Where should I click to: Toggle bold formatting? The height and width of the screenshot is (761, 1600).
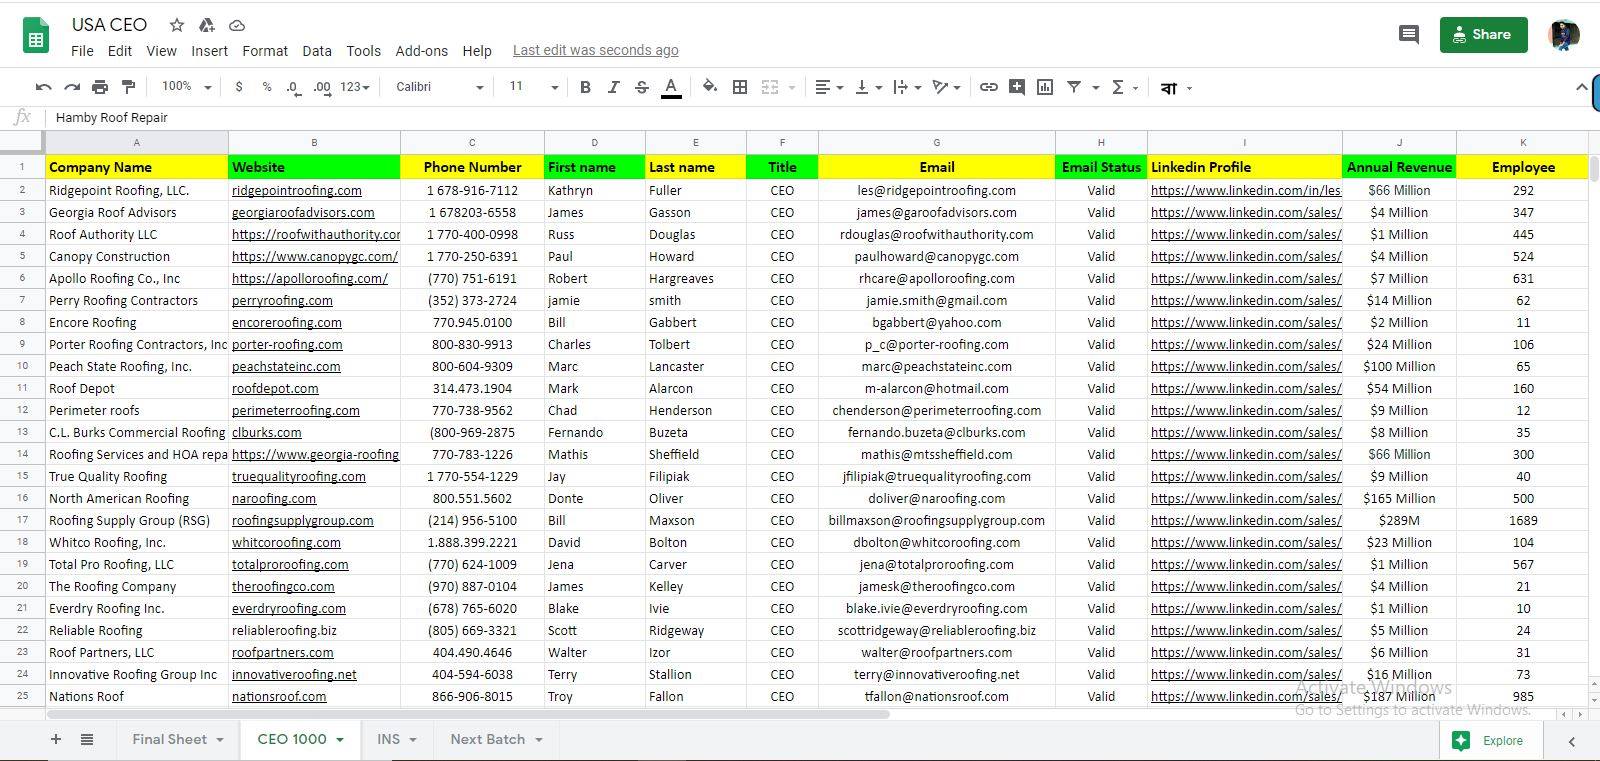(x=585, y=87)
